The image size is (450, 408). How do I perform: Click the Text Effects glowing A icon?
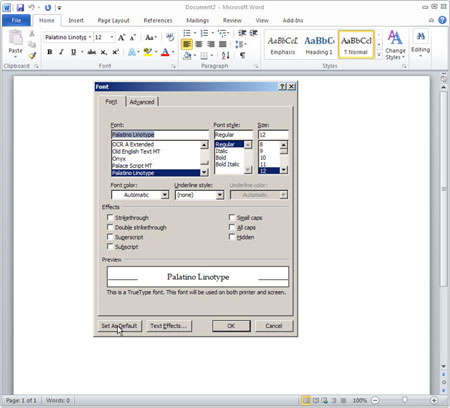click(132, 52)
